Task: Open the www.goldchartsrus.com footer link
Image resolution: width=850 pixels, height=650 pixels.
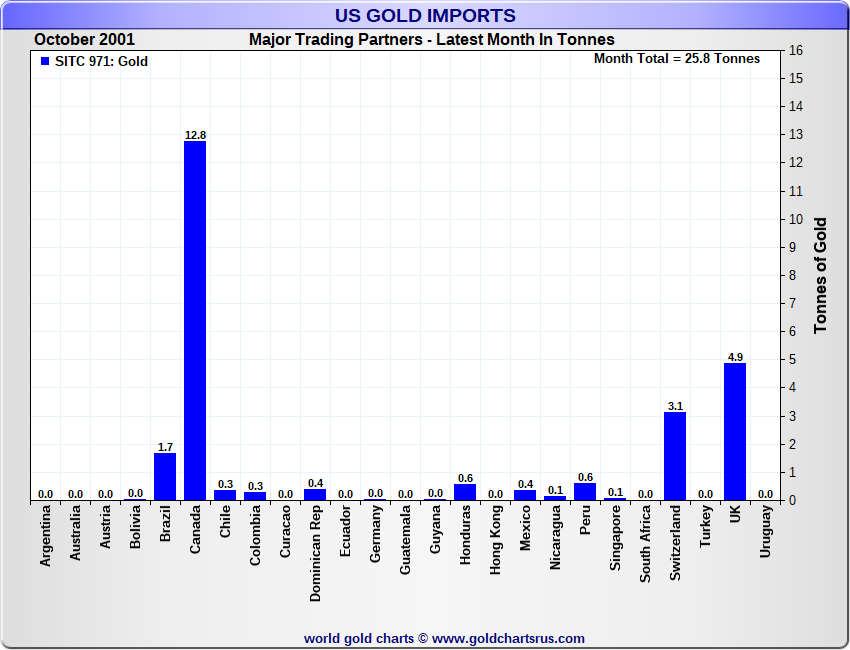Action: point(508,638)
